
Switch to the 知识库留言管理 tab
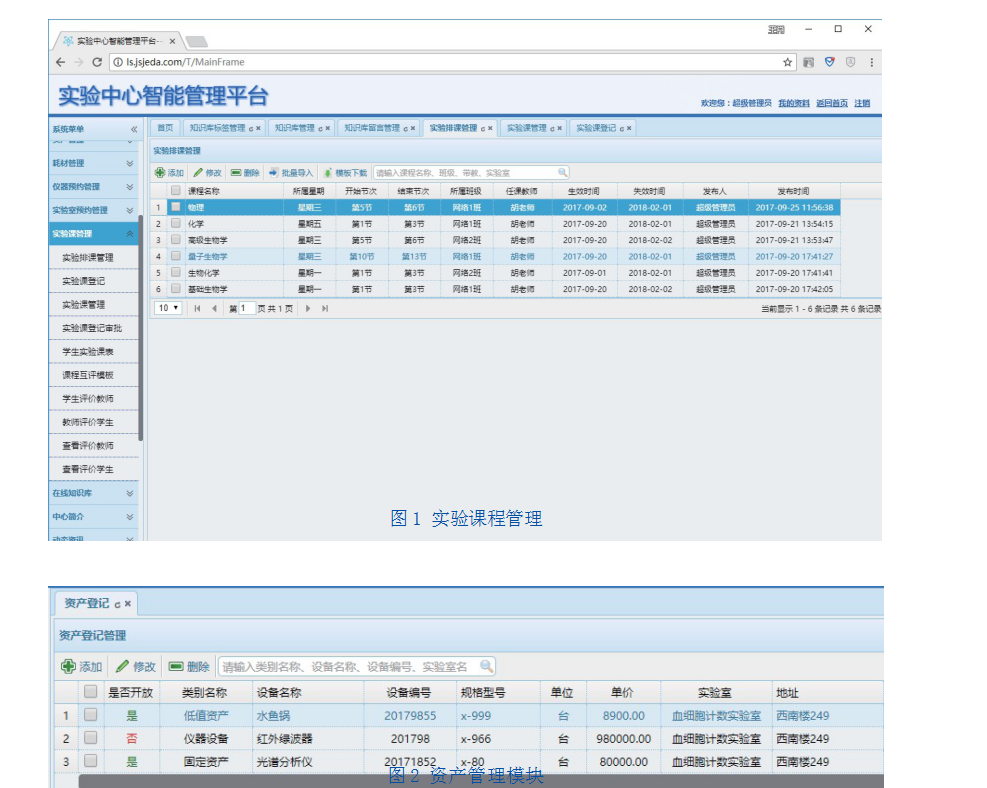379,128
